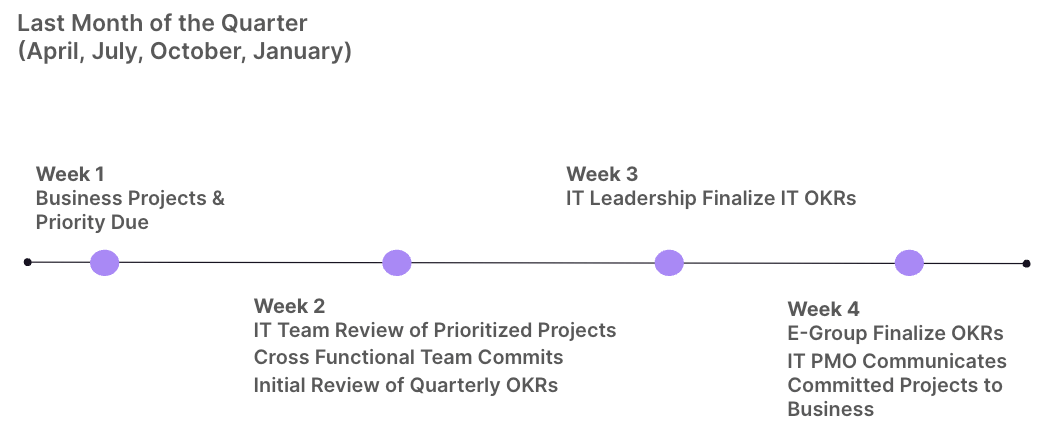Click the "Business Projects & Priority Due" text
Viewport: 1052px width, 437px height.
(130, 210)
